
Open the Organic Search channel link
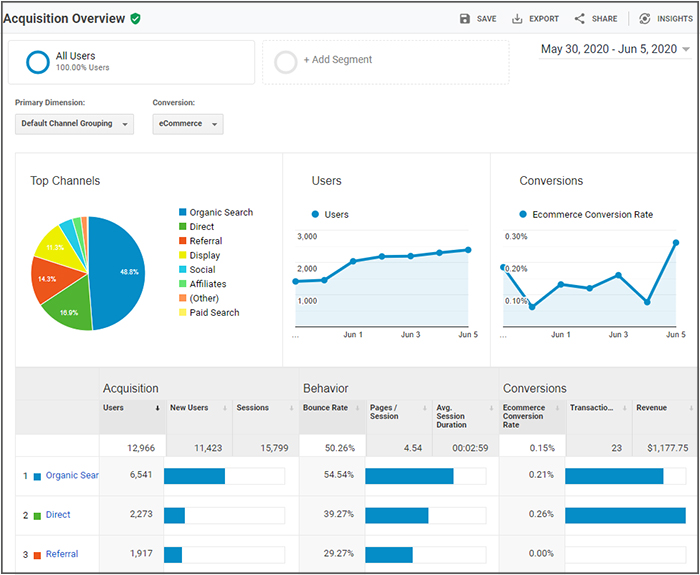click(x=72, y=475)
